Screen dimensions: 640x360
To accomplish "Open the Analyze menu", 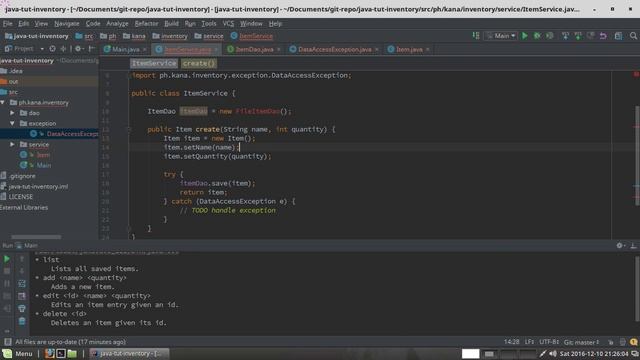I will point(117,24).
